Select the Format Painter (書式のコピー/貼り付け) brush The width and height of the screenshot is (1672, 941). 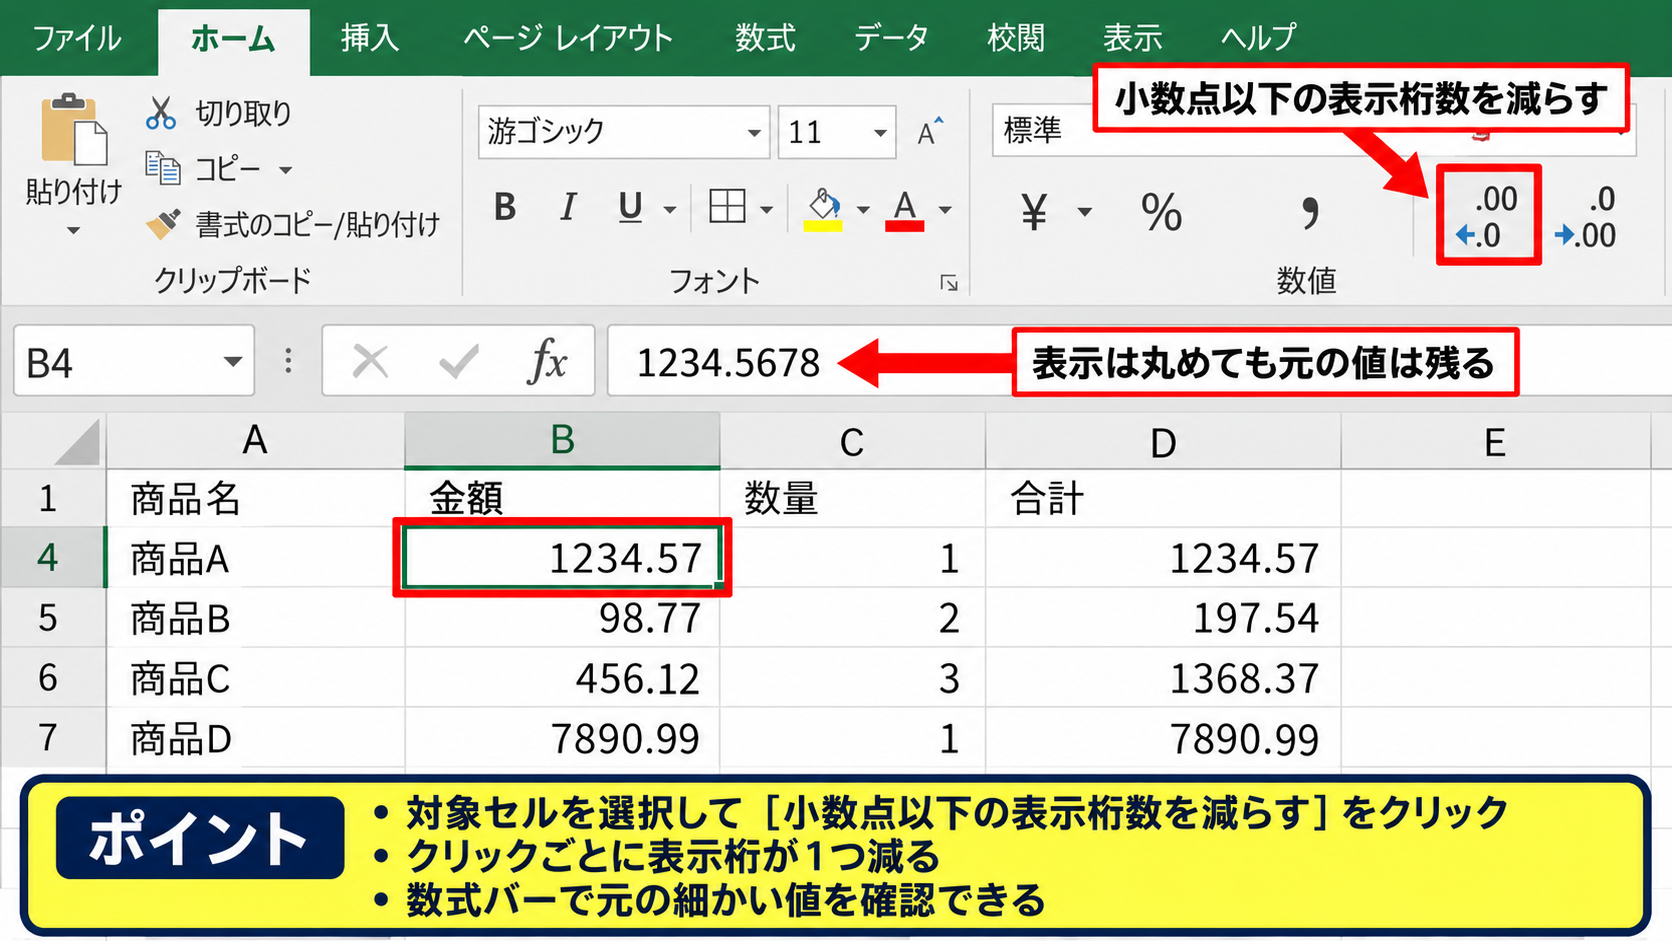pos(163,223)
